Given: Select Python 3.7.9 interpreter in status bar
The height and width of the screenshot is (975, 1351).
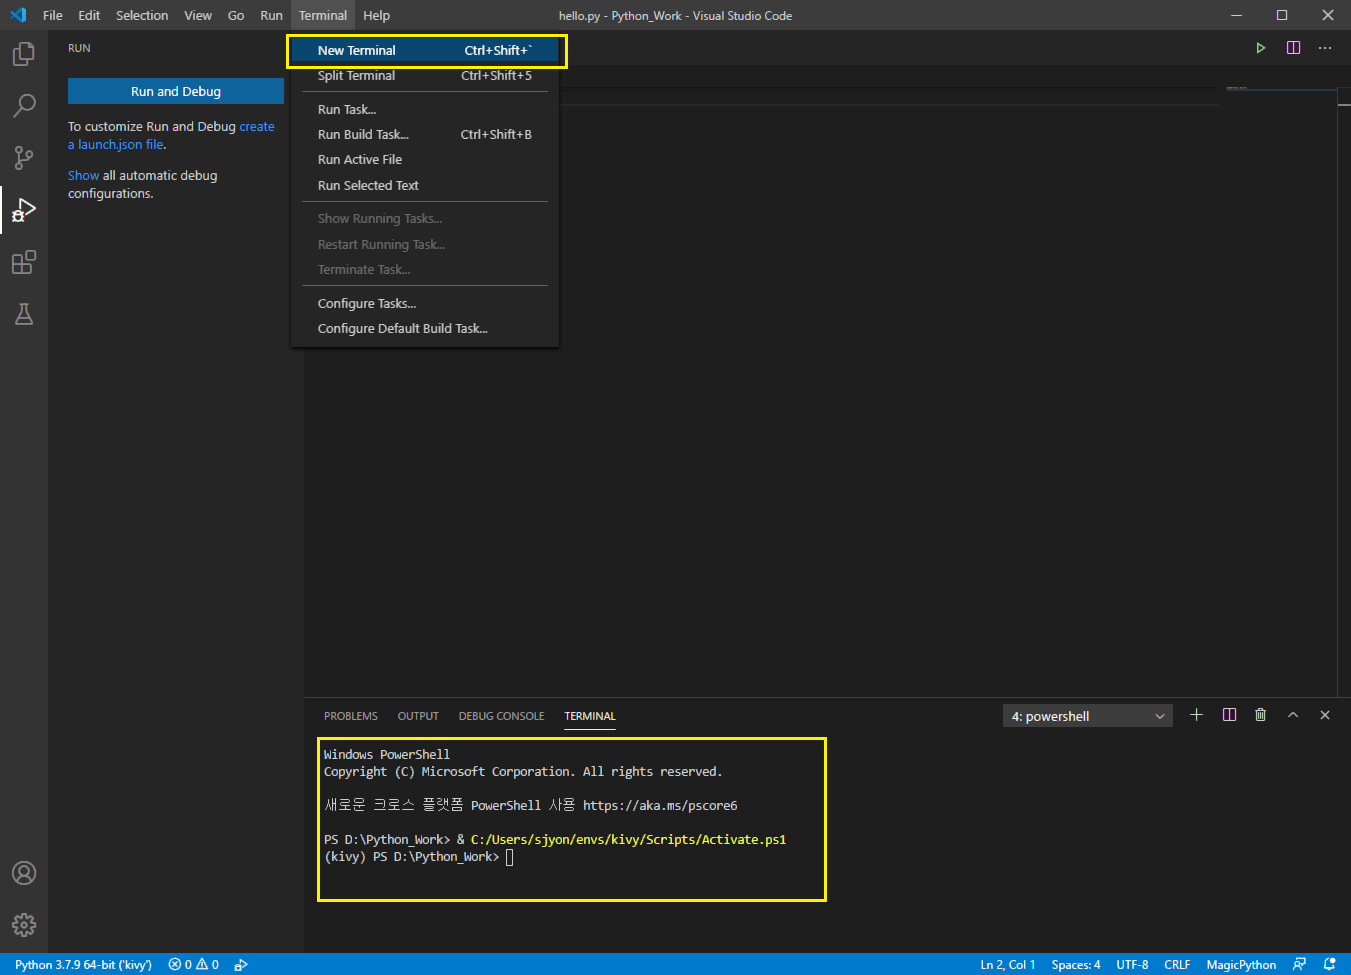Looking at the screenshot, I should coord(83,965).
